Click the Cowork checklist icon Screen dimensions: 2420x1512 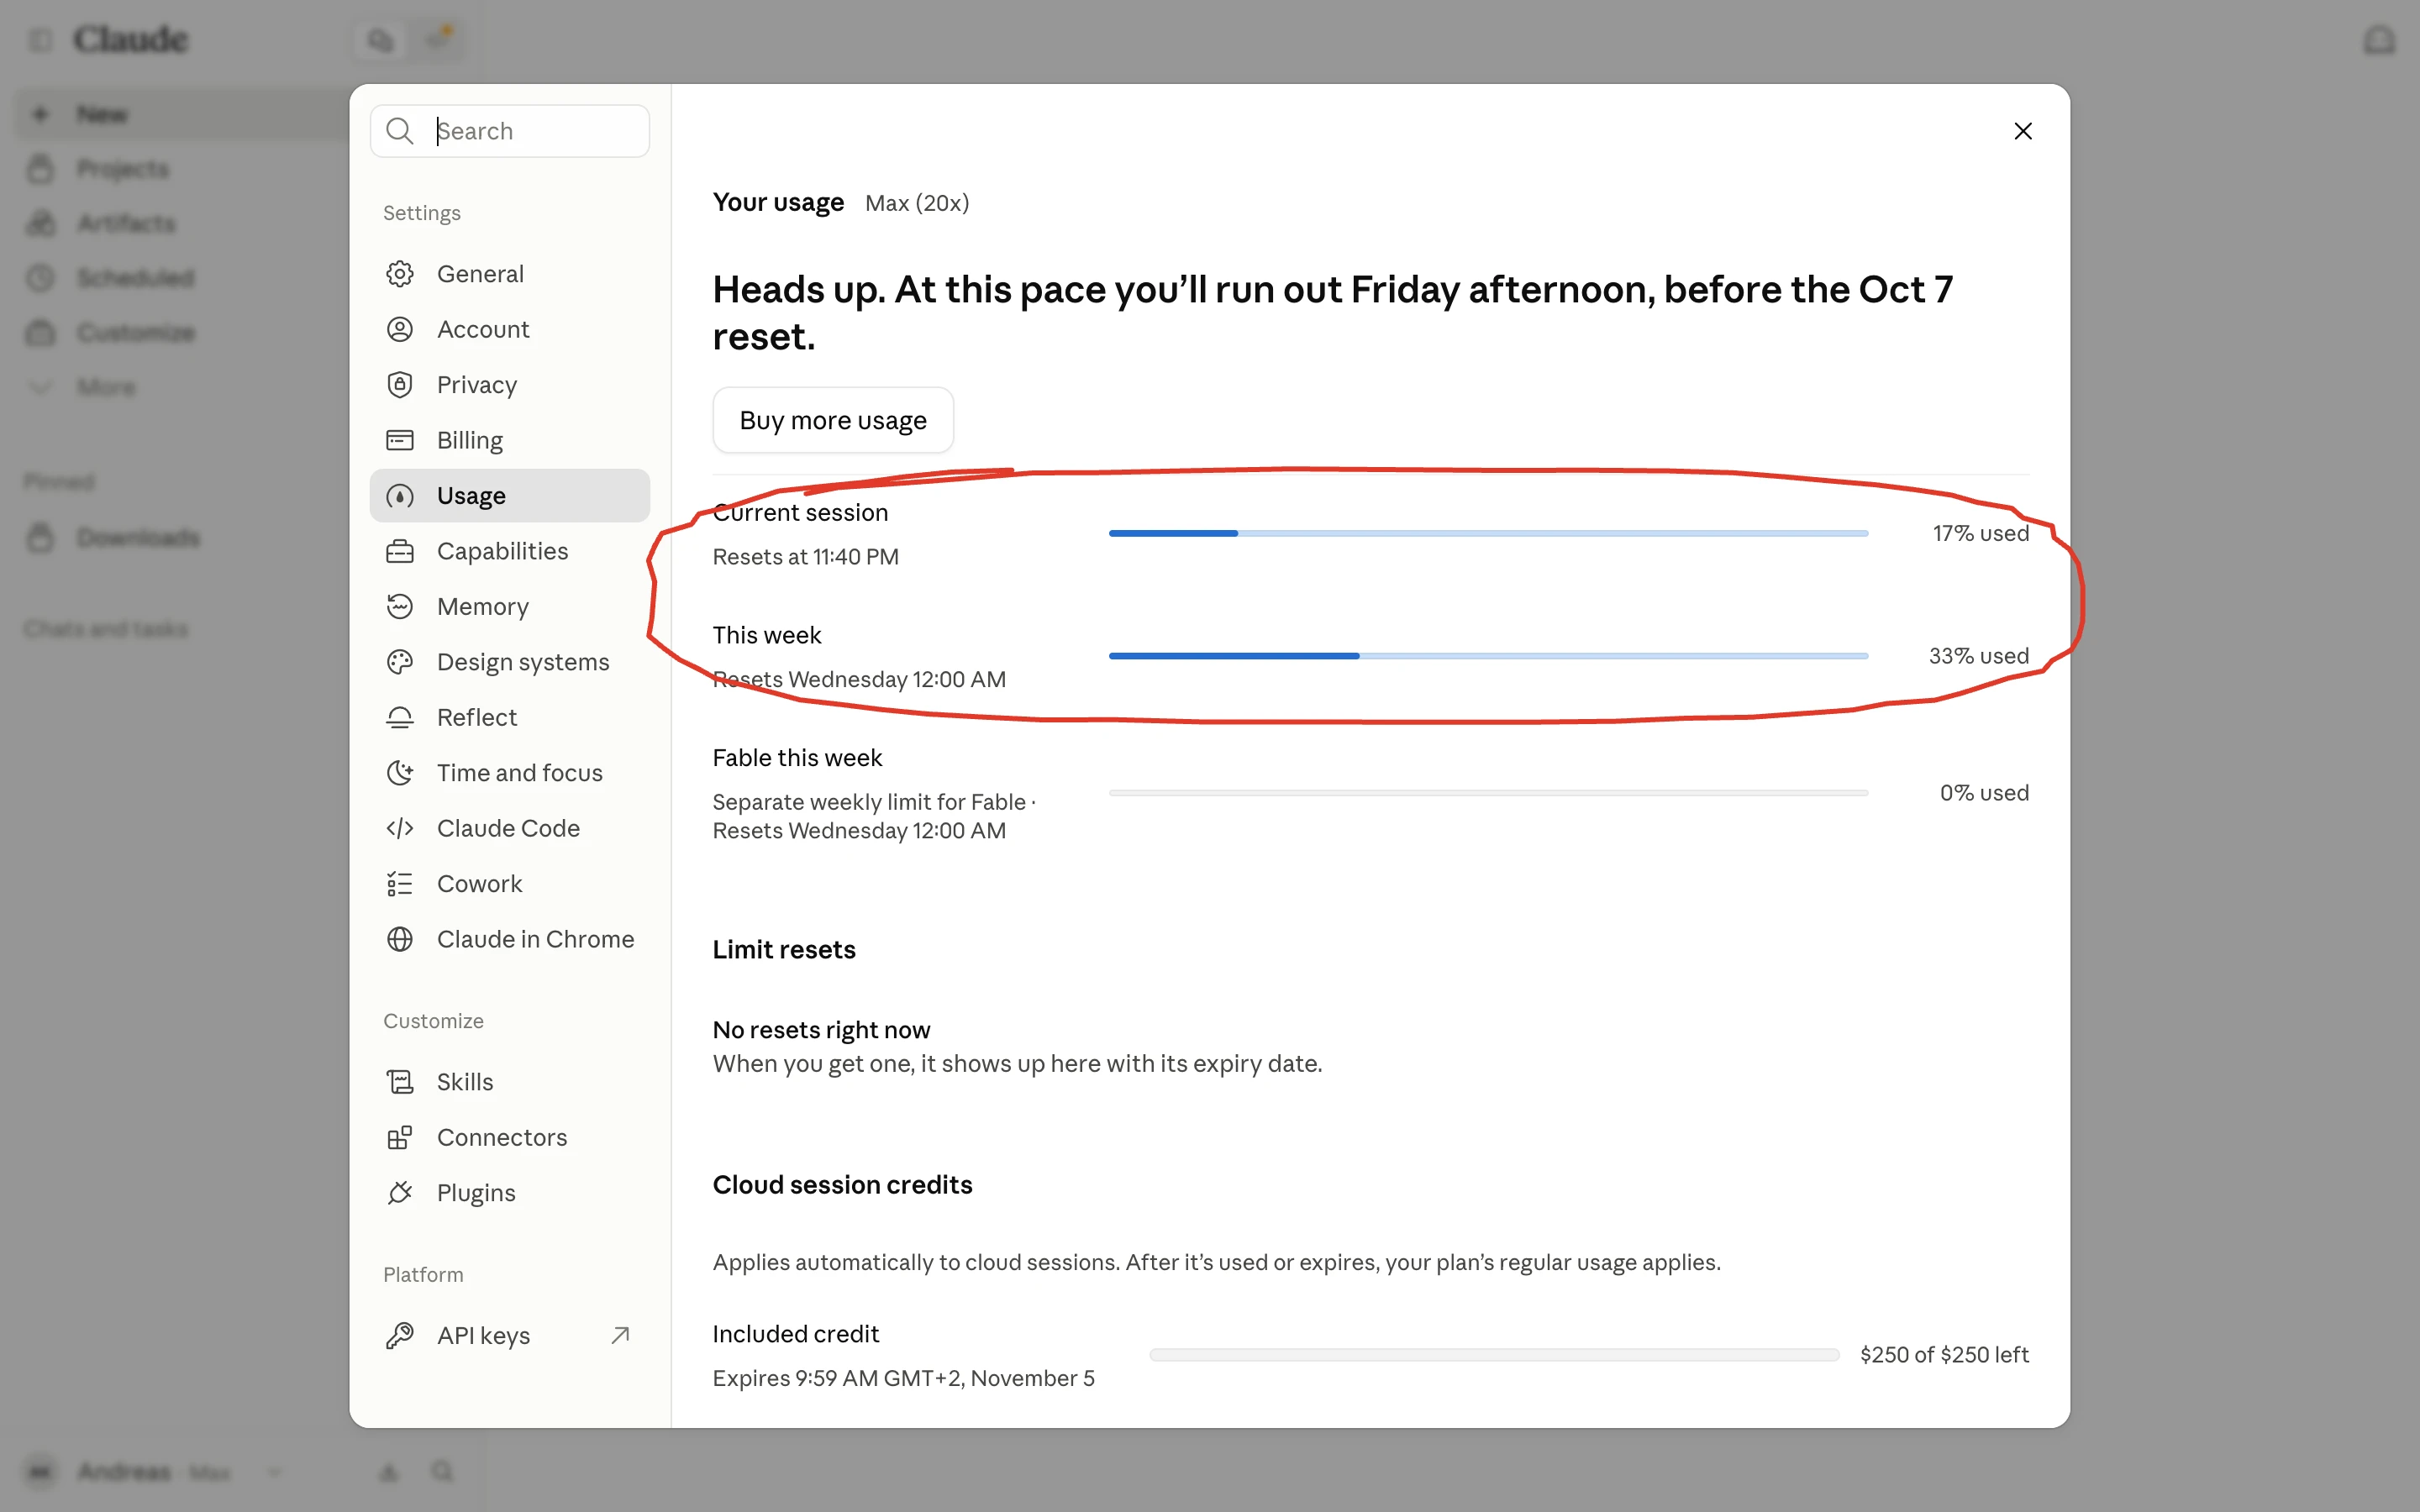point(400,884)
